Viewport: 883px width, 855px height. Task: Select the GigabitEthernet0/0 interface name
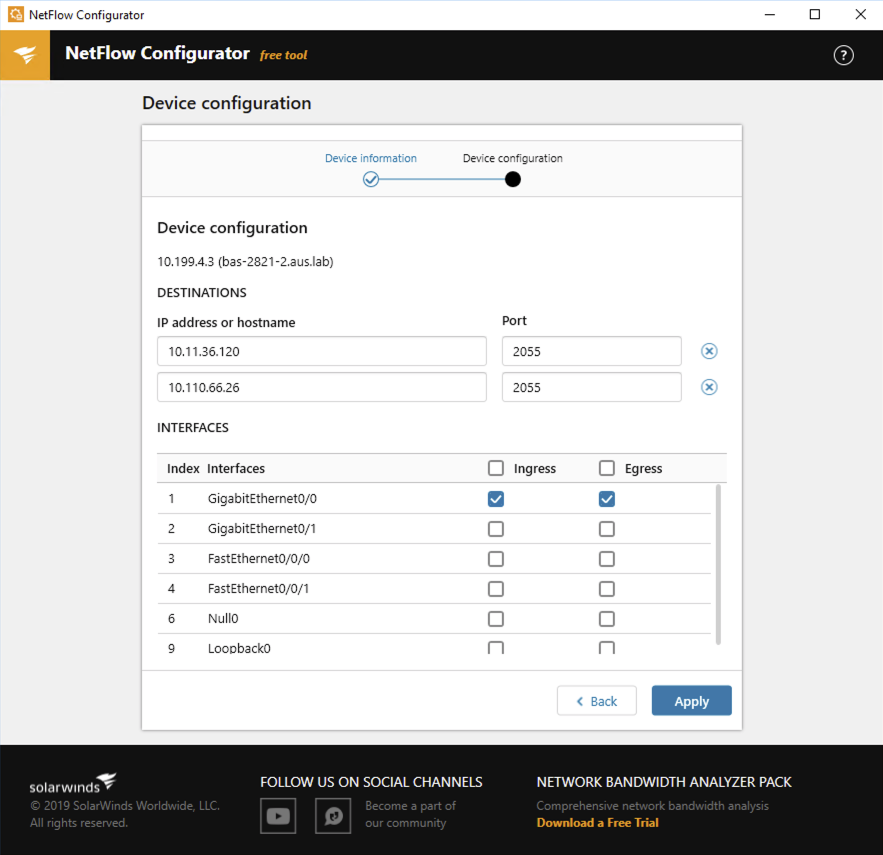coord(262,498)
